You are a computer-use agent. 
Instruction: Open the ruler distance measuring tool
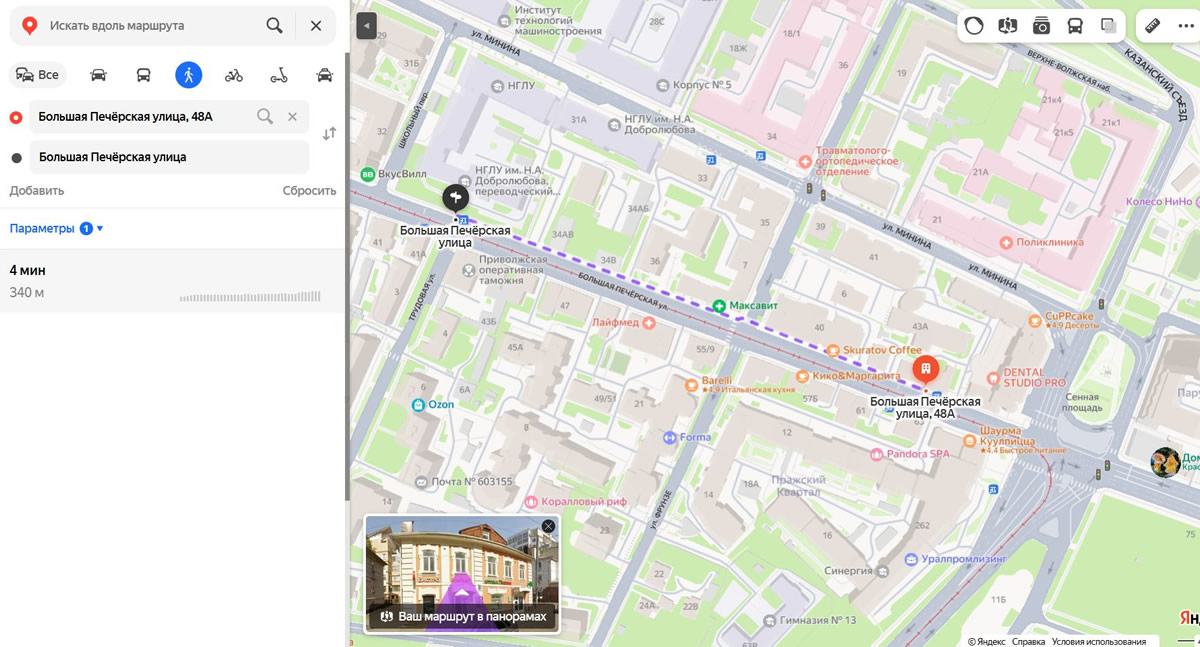[x=1151, y=26]
